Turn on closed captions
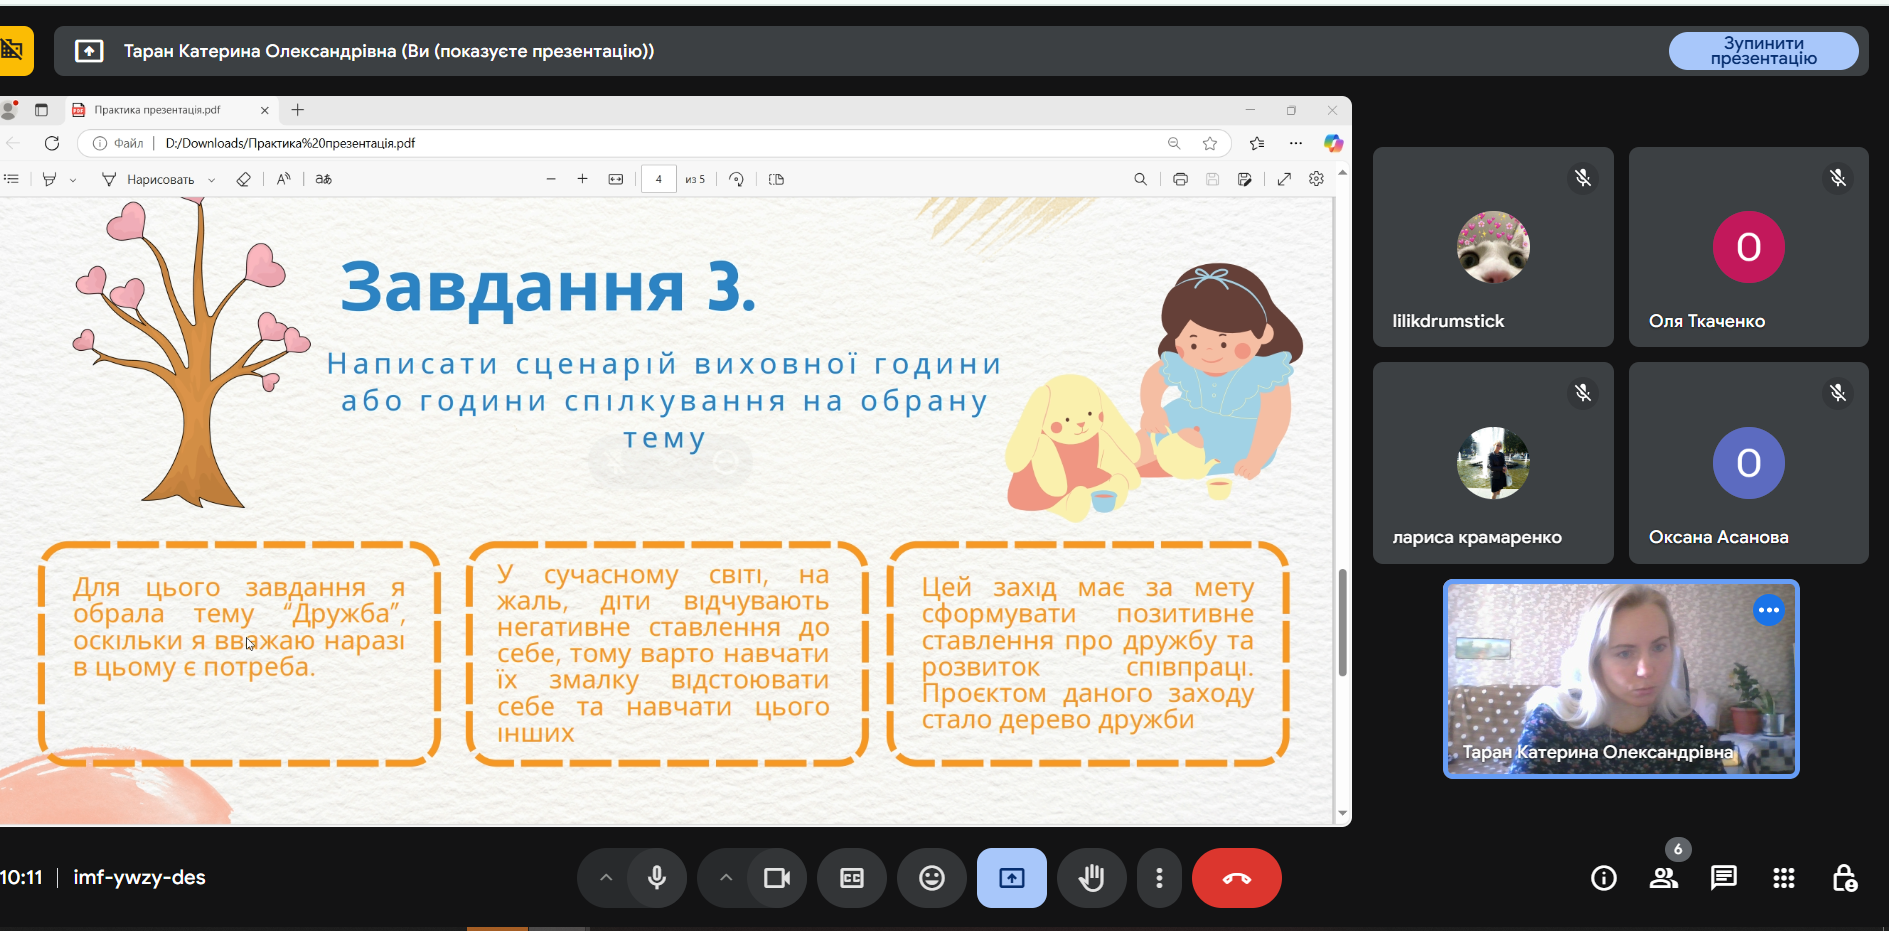Viewport: 1889px width, 931px height. tap(851, 878)
